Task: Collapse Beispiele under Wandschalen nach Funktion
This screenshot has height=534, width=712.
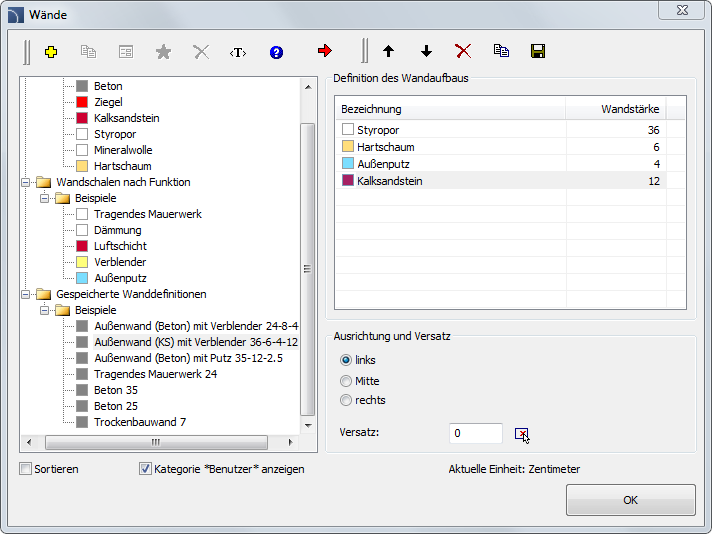Action: 44,198
